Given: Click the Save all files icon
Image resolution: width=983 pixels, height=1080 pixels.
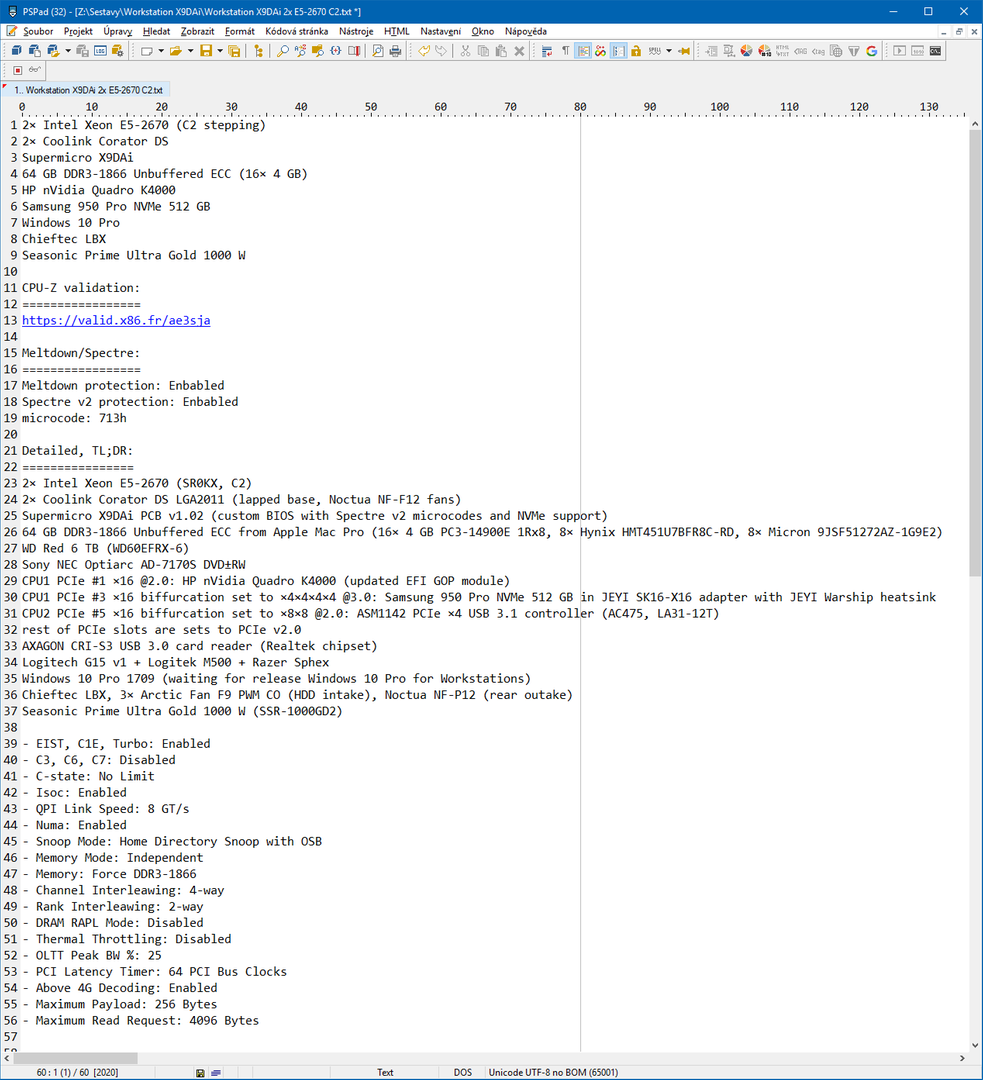Looking at the screenshot, I should point(234,51).
